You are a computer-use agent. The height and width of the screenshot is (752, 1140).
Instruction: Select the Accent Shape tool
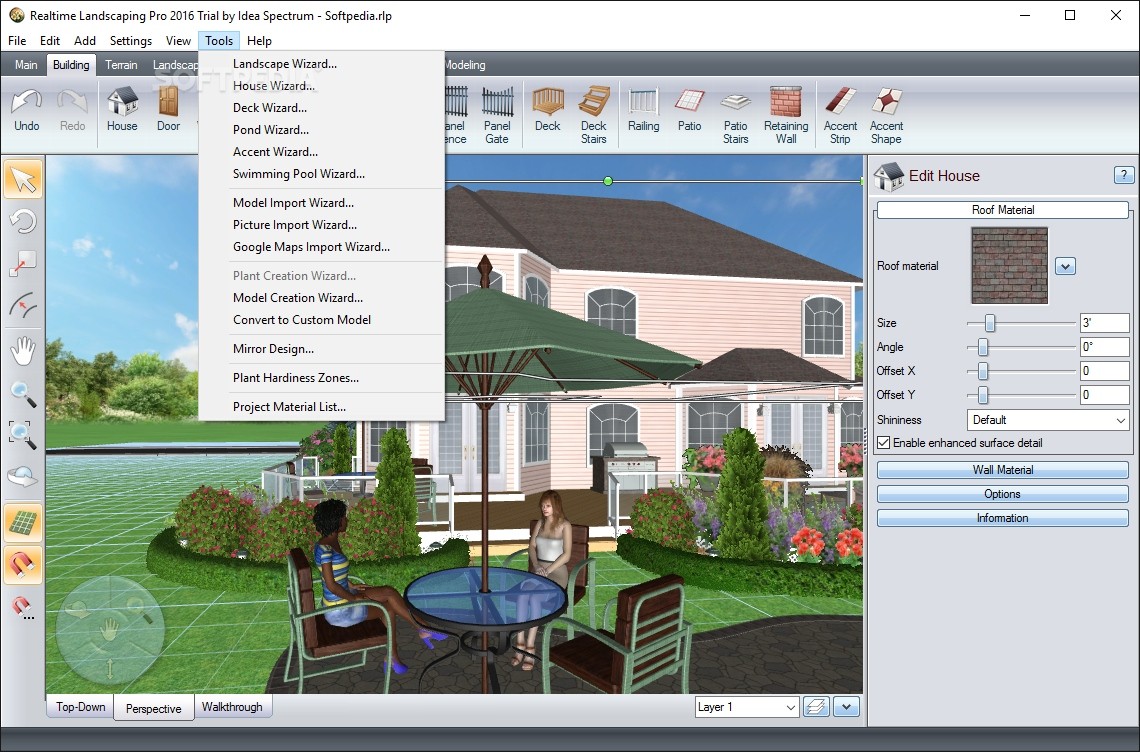click(886, 116)
